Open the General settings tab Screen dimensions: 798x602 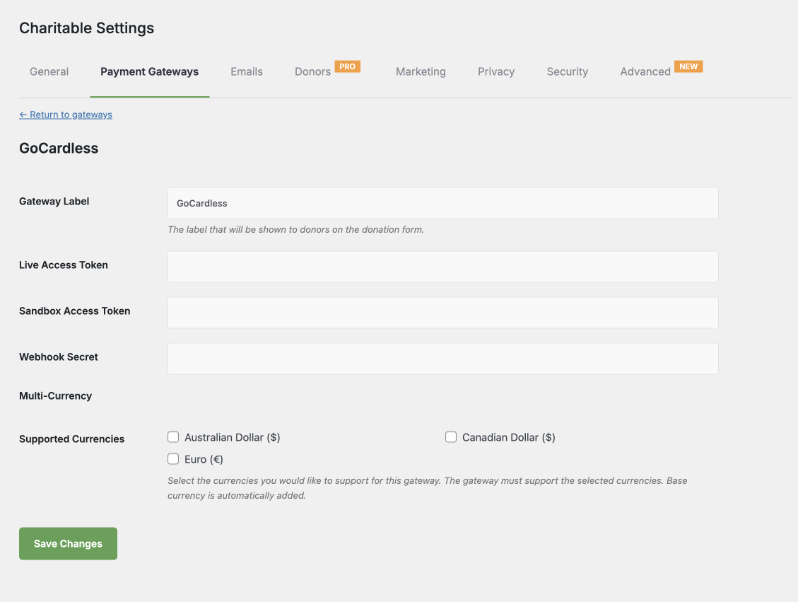[x=49, y=72]
